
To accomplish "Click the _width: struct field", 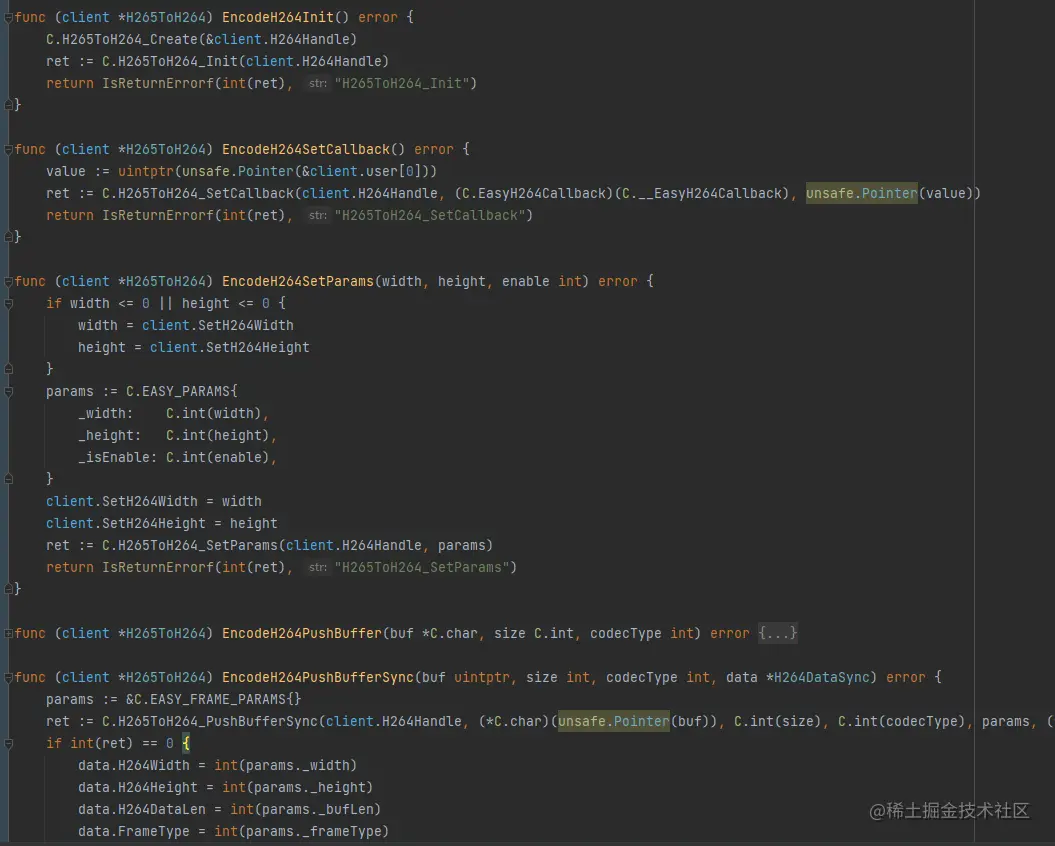I will 106,413.
